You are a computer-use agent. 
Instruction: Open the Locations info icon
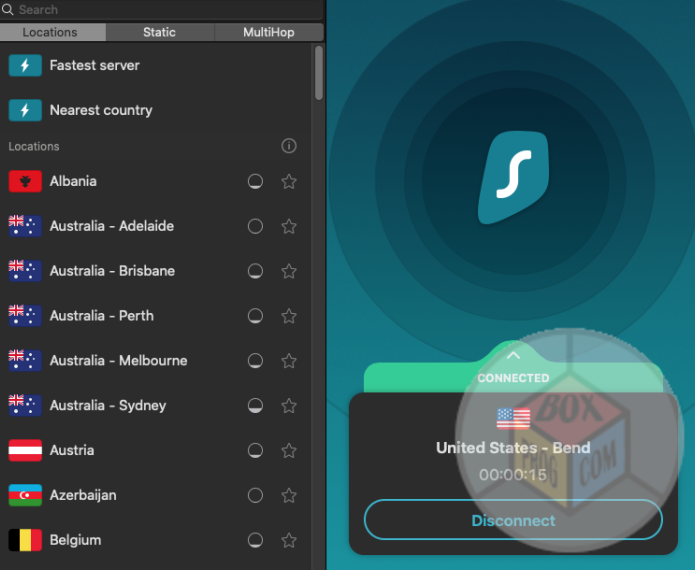coord(289,146)
